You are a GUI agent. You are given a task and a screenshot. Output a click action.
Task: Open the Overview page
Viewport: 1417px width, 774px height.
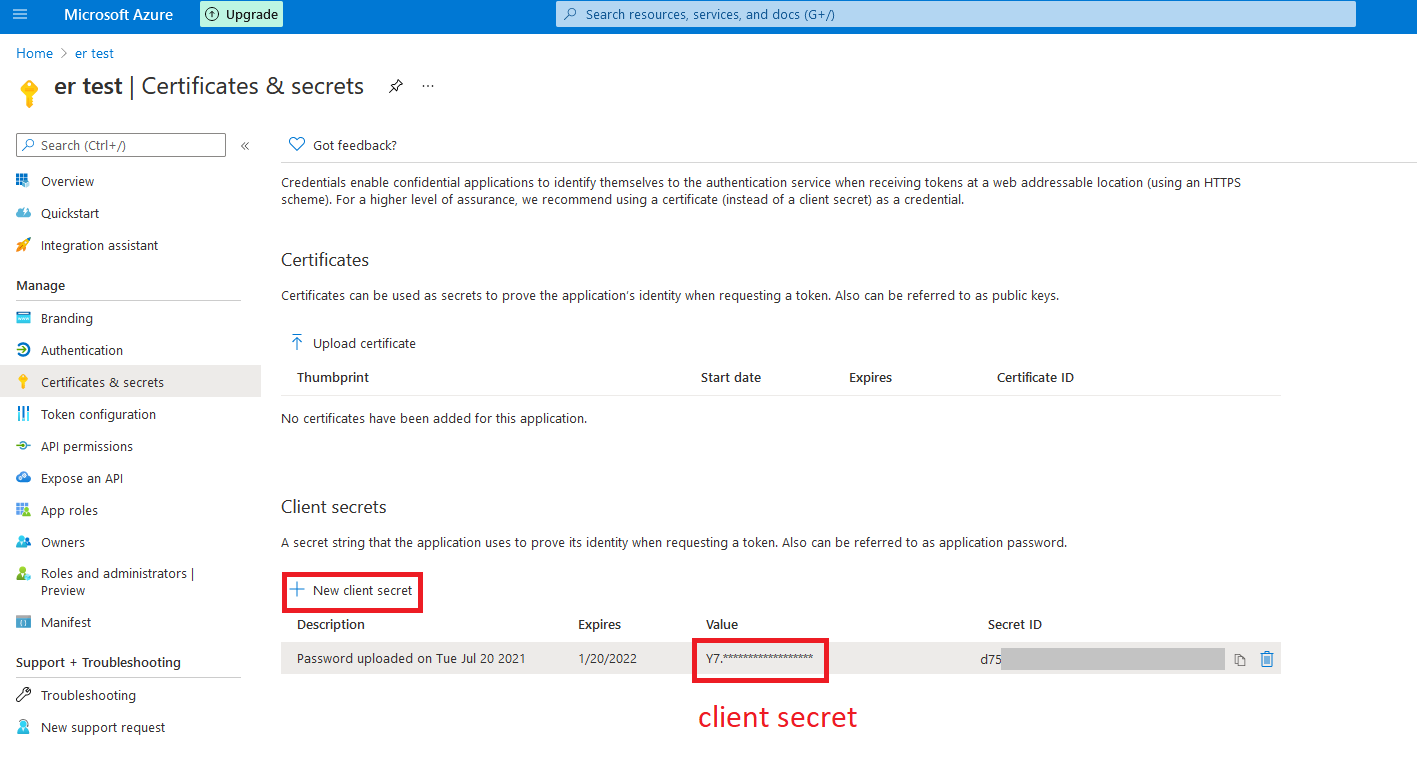coord(67,182)
